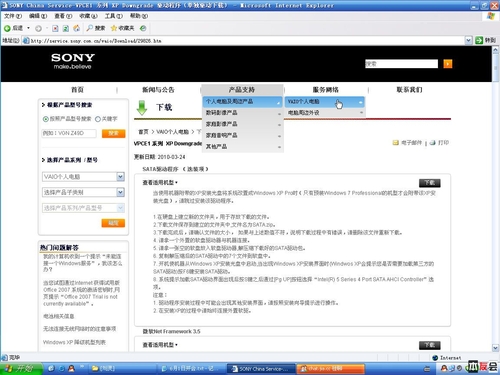Screen dimensions: 500x375
Task: Click the History toolbar icon
Action: (143, 28)
